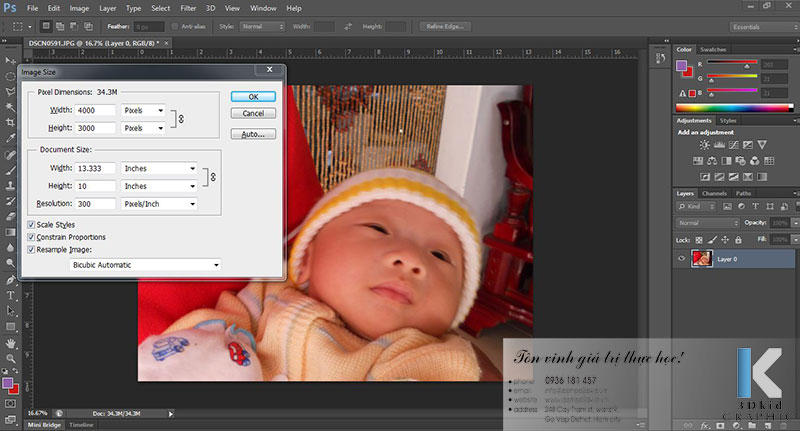The width and height of the screenshot is (800, 431).
Task: Disable the Scale Styles checkbox
Action: coord(32,225)
